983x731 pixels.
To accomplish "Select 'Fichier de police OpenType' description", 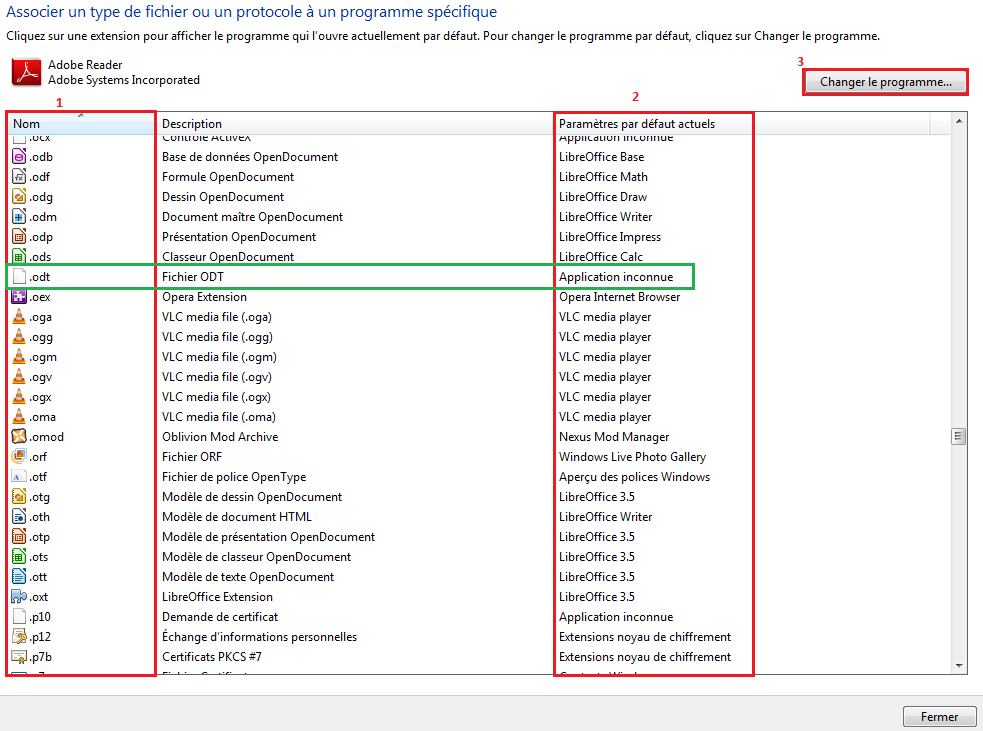I will [234, 476].
